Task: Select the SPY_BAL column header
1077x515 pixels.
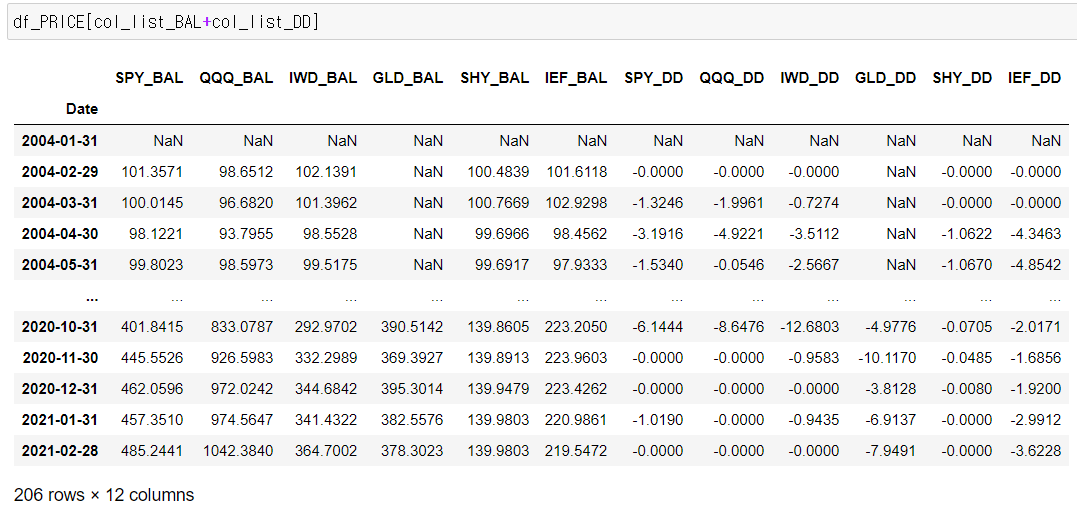Action: click(149, 78)
